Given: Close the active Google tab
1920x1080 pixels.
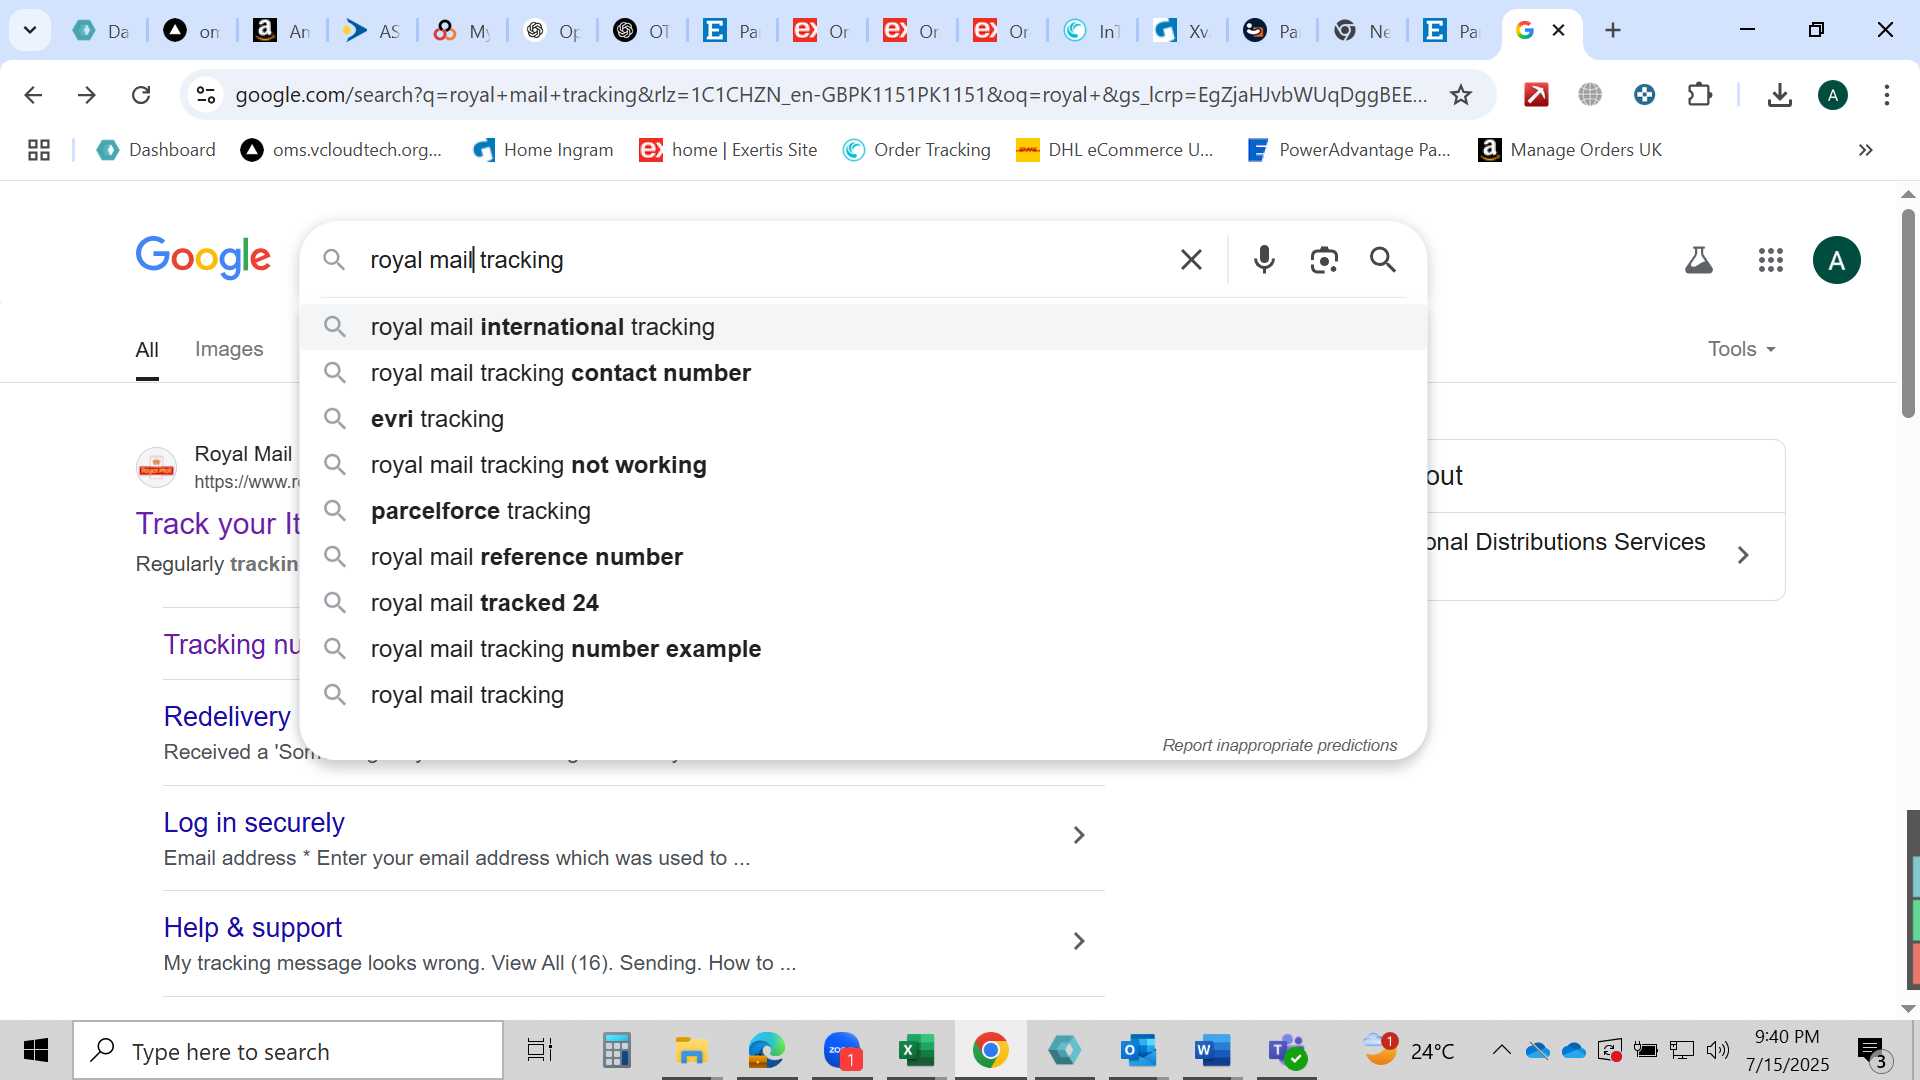Looking at the screenshot, I should click(x=1558, y=30).
